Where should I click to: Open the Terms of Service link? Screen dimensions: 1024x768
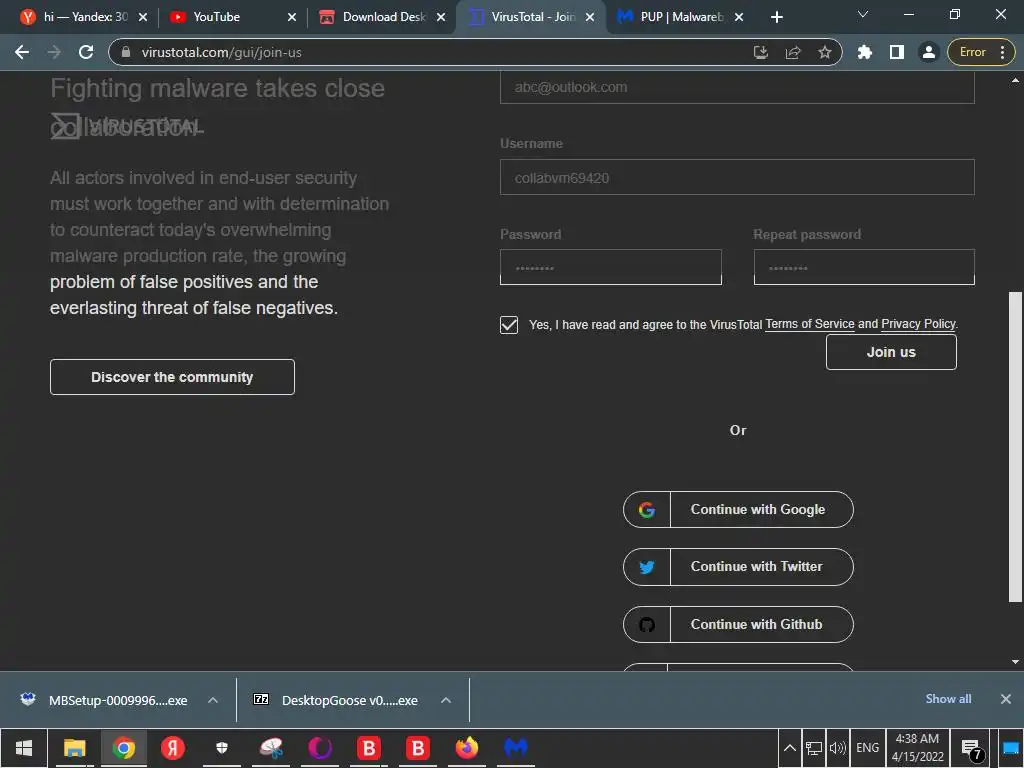point(810,324)
